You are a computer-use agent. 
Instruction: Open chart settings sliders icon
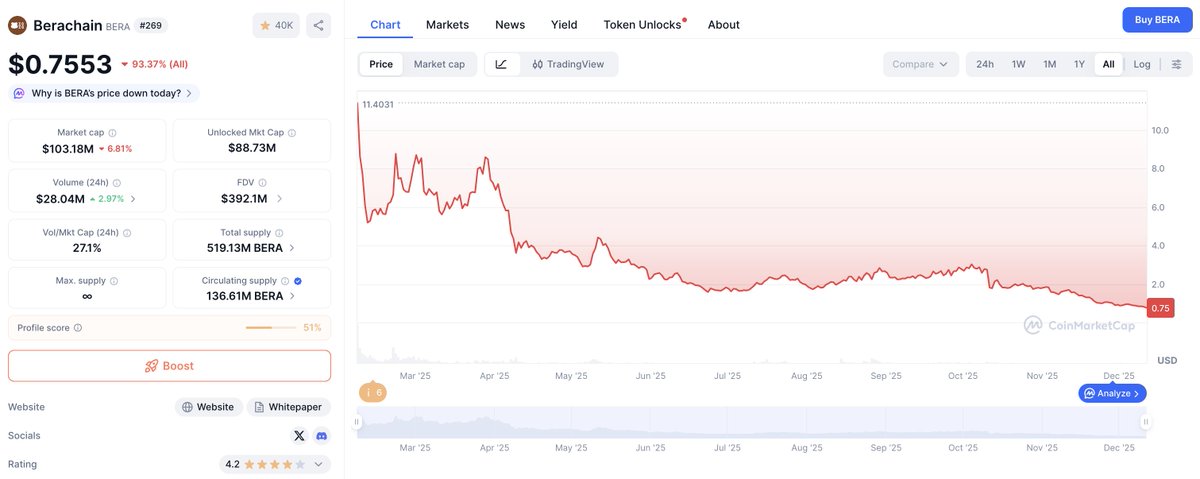1176,64
